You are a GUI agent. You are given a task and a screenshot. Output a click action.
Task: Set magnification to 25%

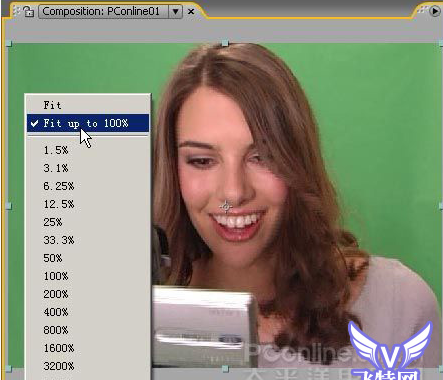click(x=88, y=222)
